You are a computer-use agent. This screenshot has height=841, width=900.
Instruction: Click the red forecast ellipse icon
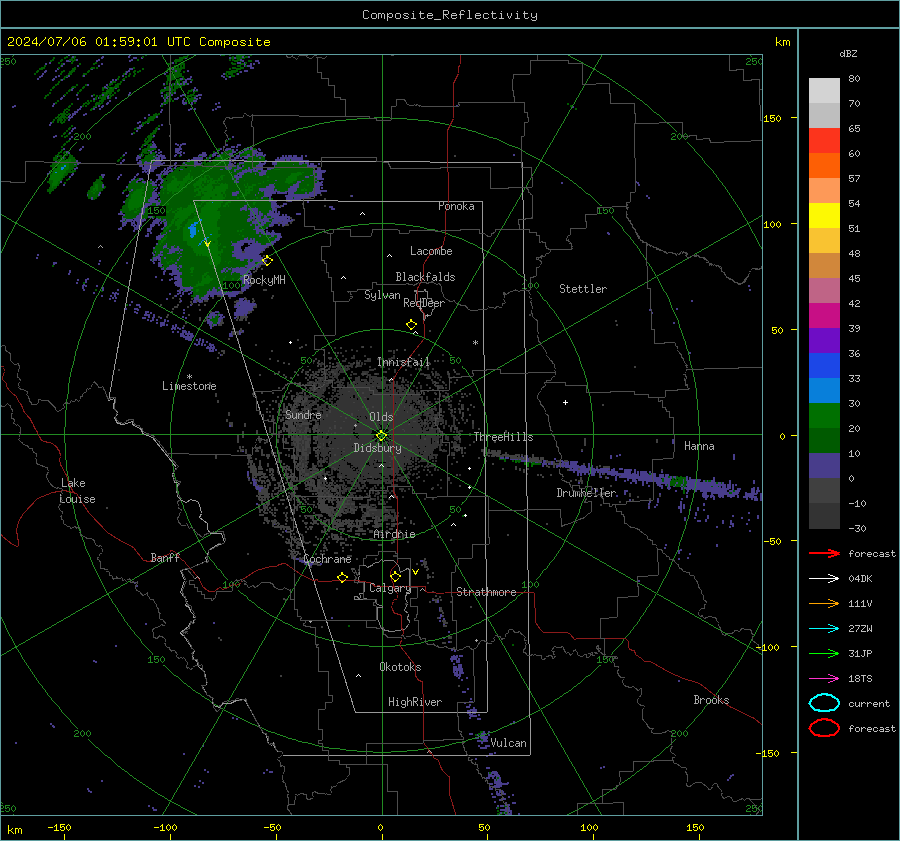(x=824, y=728)
